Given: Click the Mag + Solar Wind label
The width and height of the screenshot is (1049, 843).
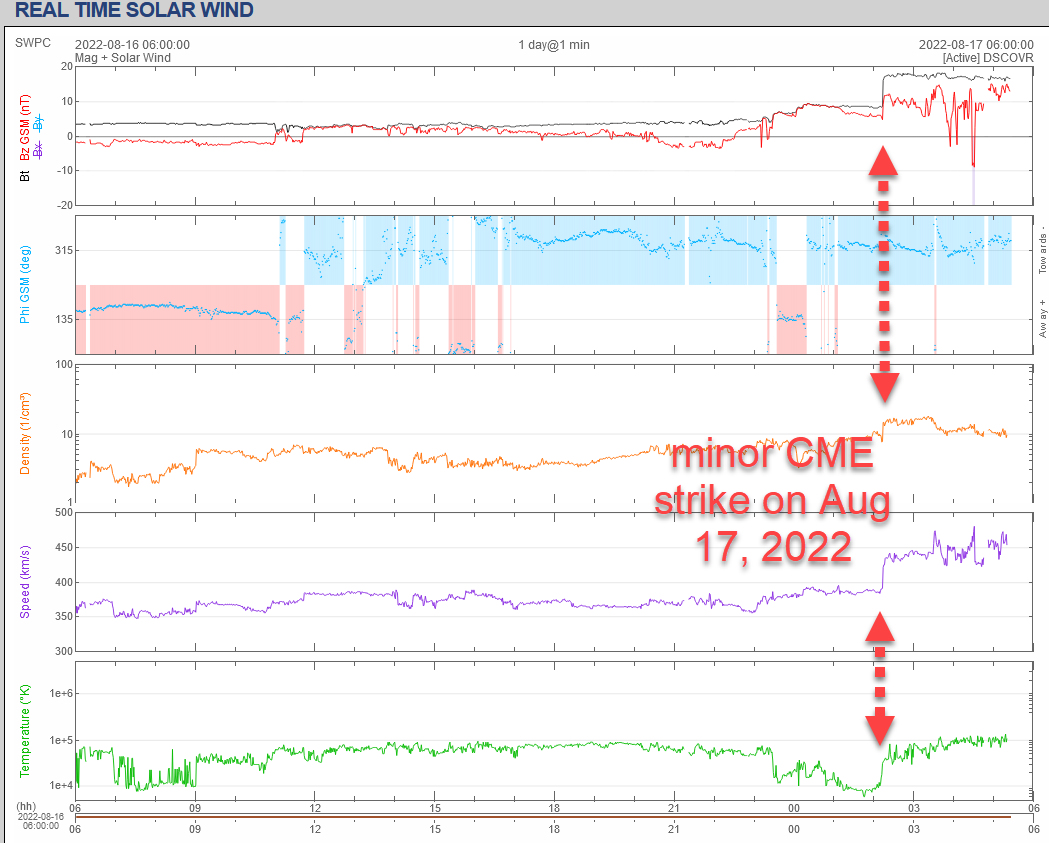Looking at the screenshot, I should click(x=122, y=58).
